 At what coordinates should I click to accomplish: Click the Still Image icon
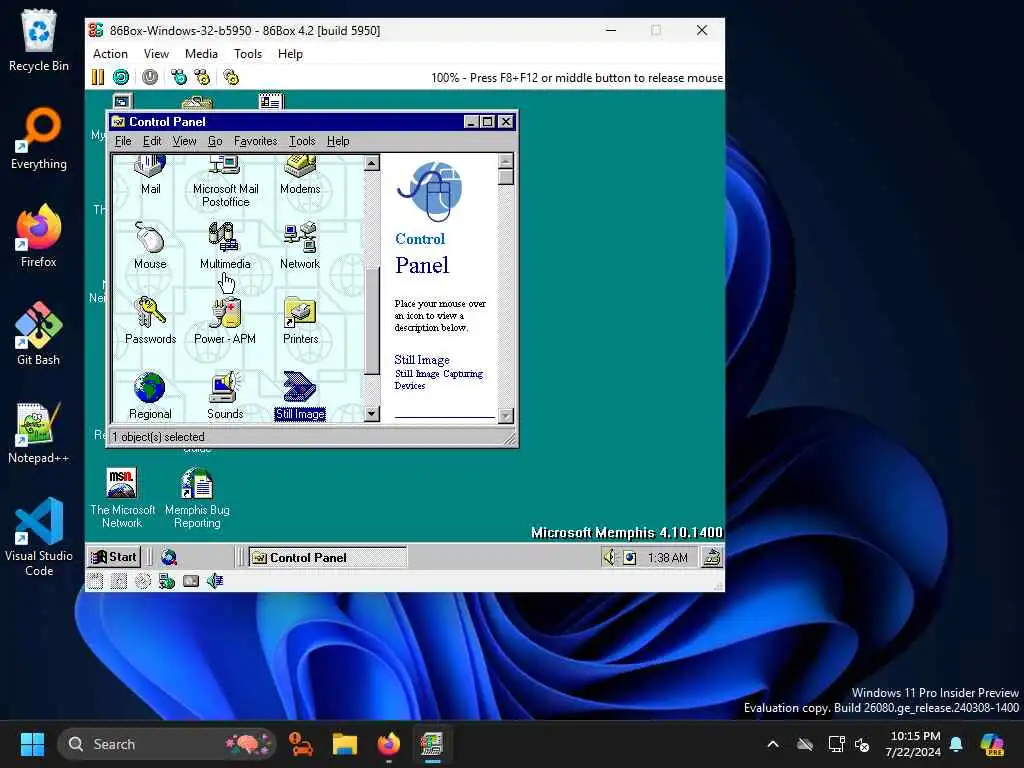coord(300,396)
